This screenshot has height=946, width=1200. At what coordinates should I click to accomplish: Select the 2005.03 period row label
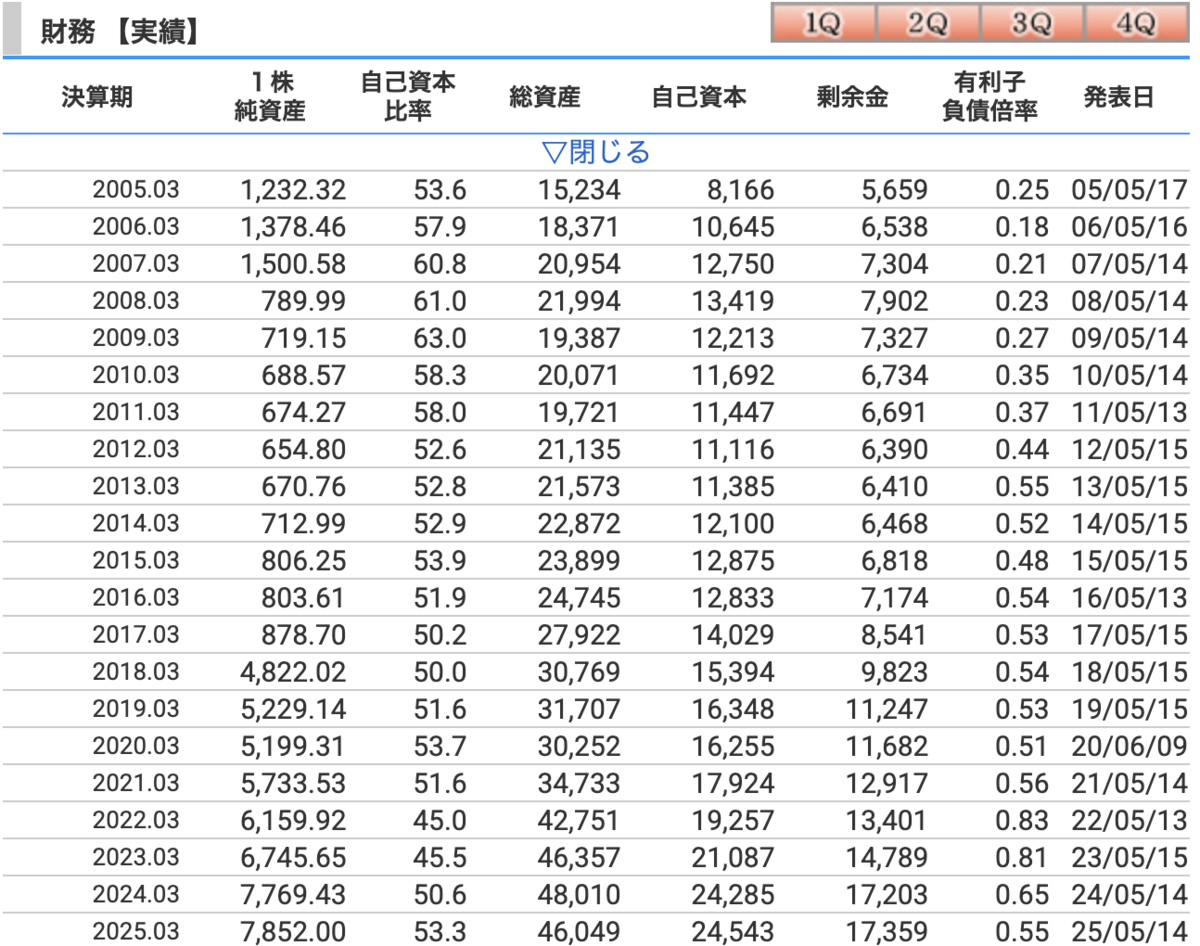coord(136,190)
